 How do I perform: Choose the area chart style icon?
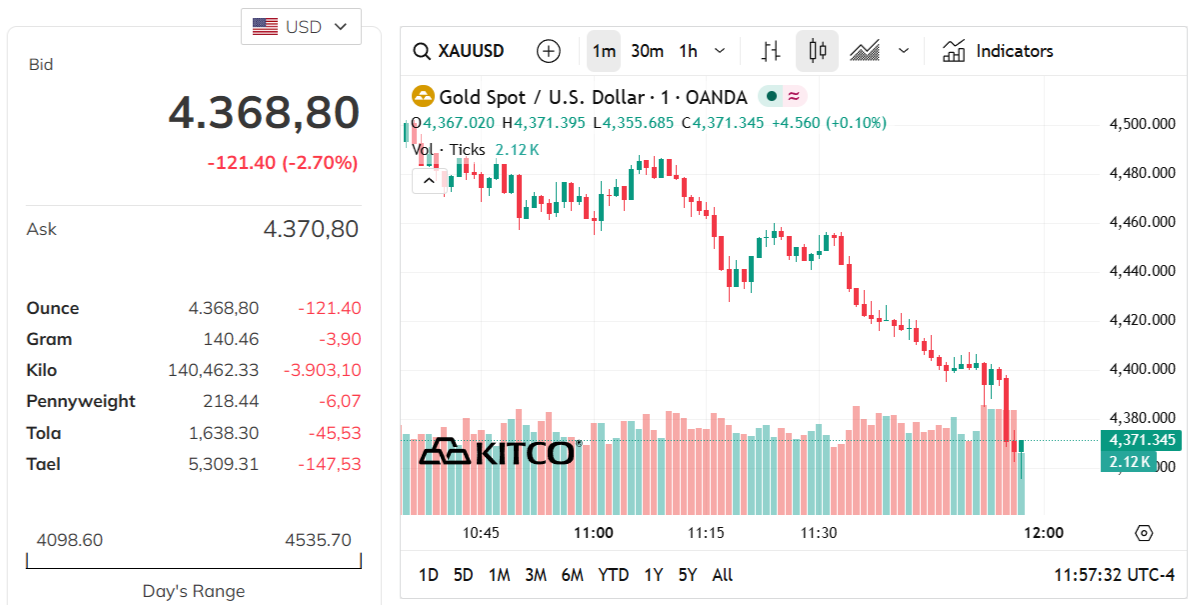[864, 50]
